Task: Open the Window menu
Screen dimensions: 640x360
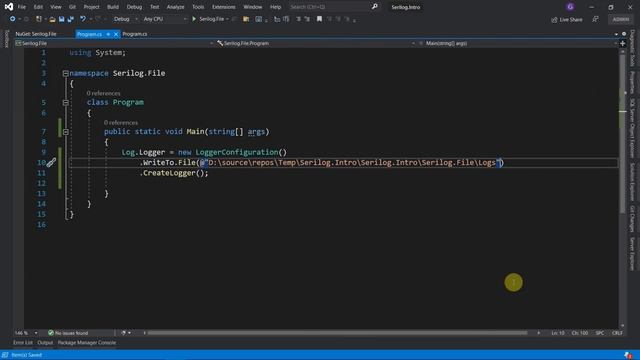Action: click(253, 7)
